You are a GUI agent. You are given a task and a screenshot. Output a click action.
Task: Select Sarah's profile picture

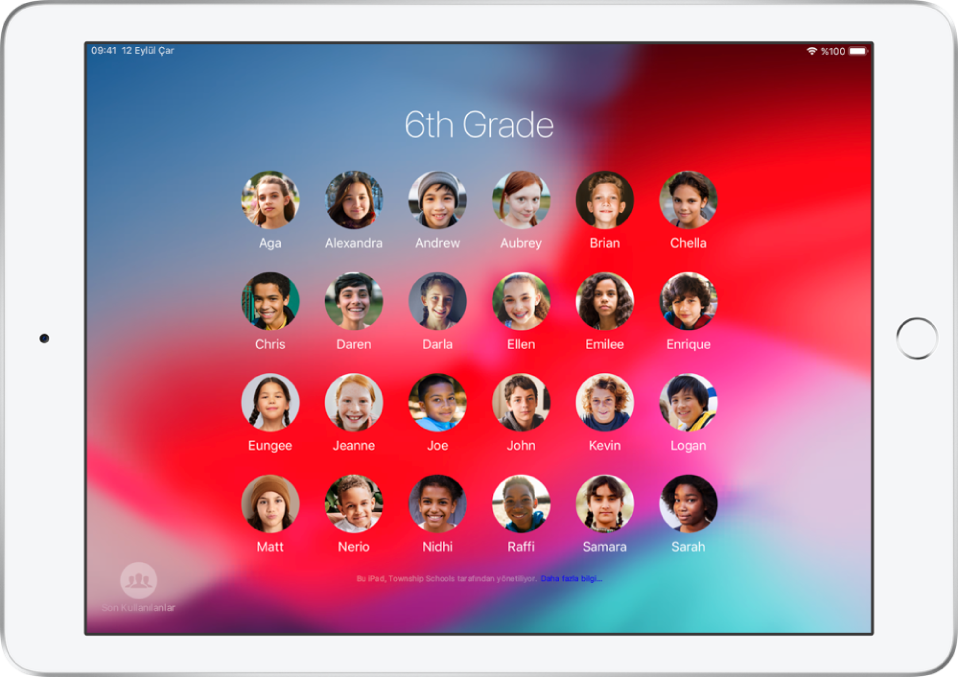(688, 504)
